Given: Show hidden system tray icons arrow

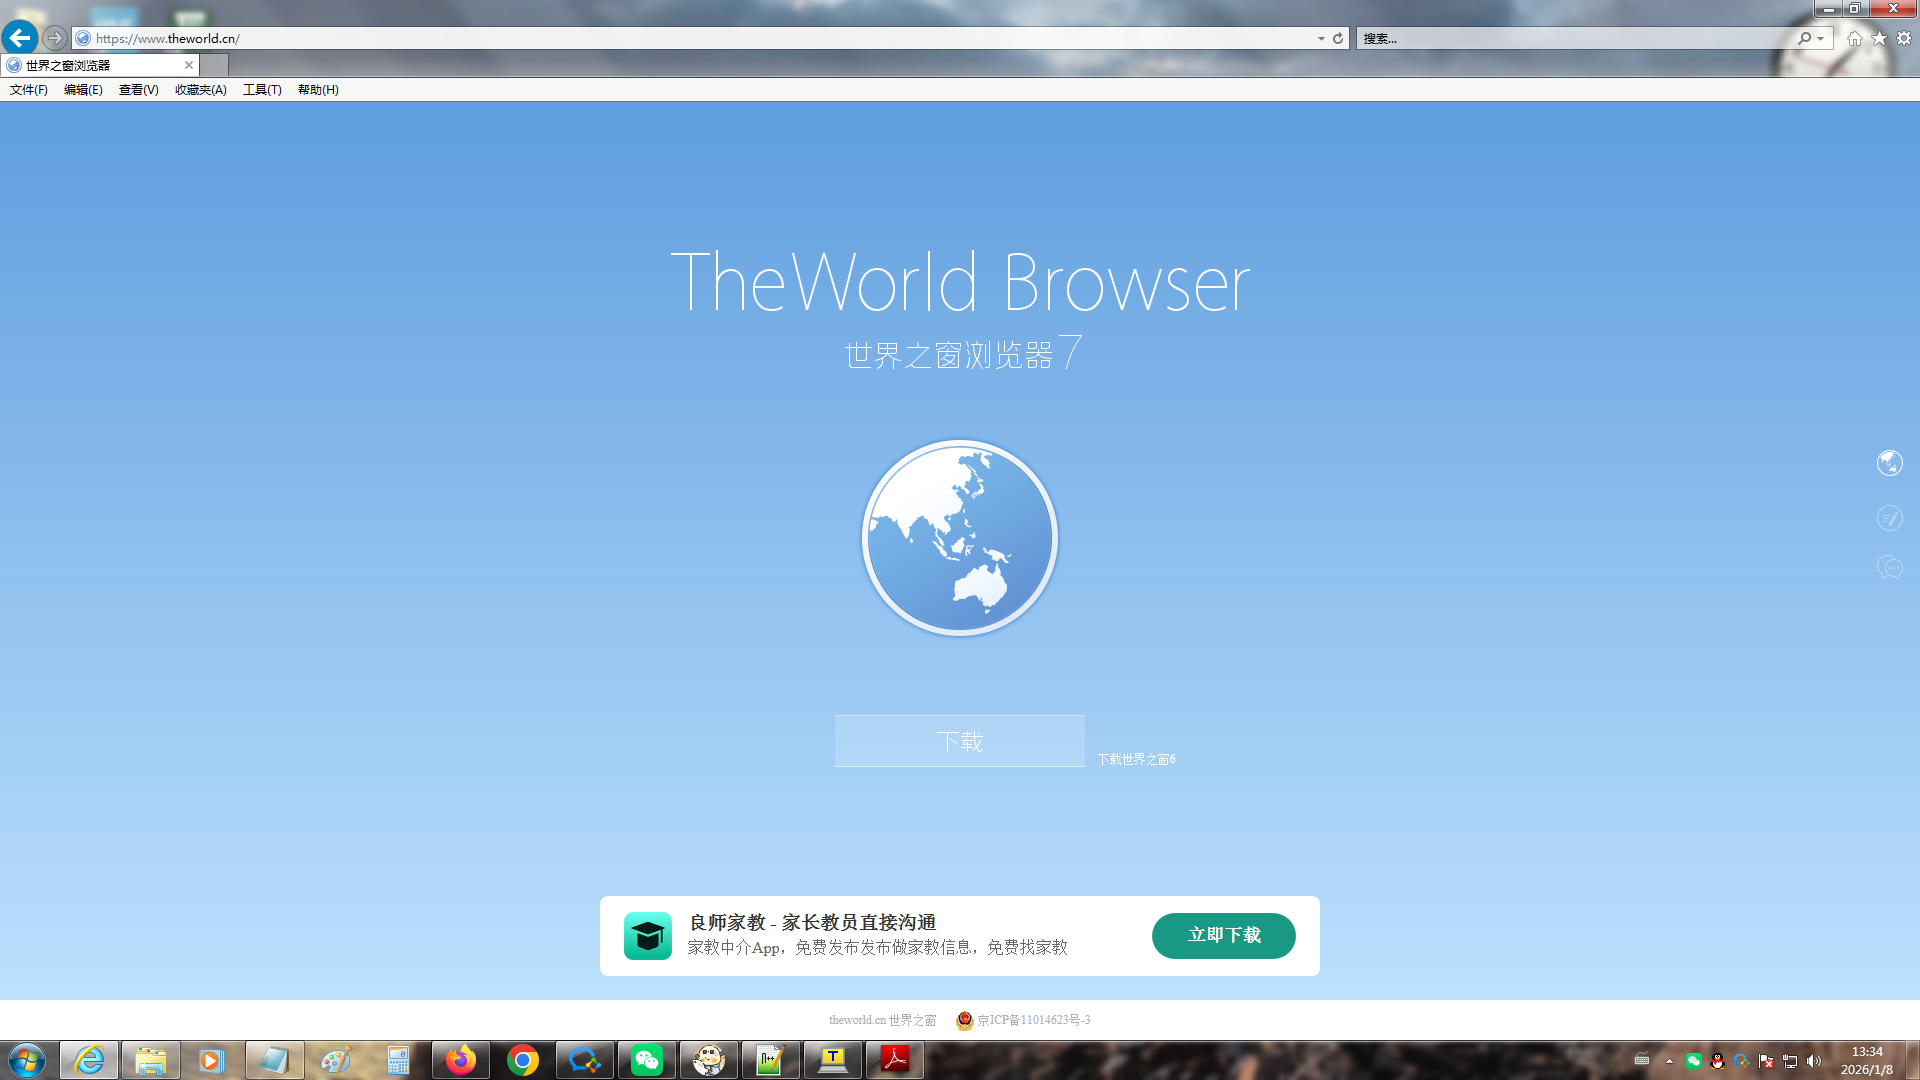Looking at the screenshot, I should coord(1669,1061).
